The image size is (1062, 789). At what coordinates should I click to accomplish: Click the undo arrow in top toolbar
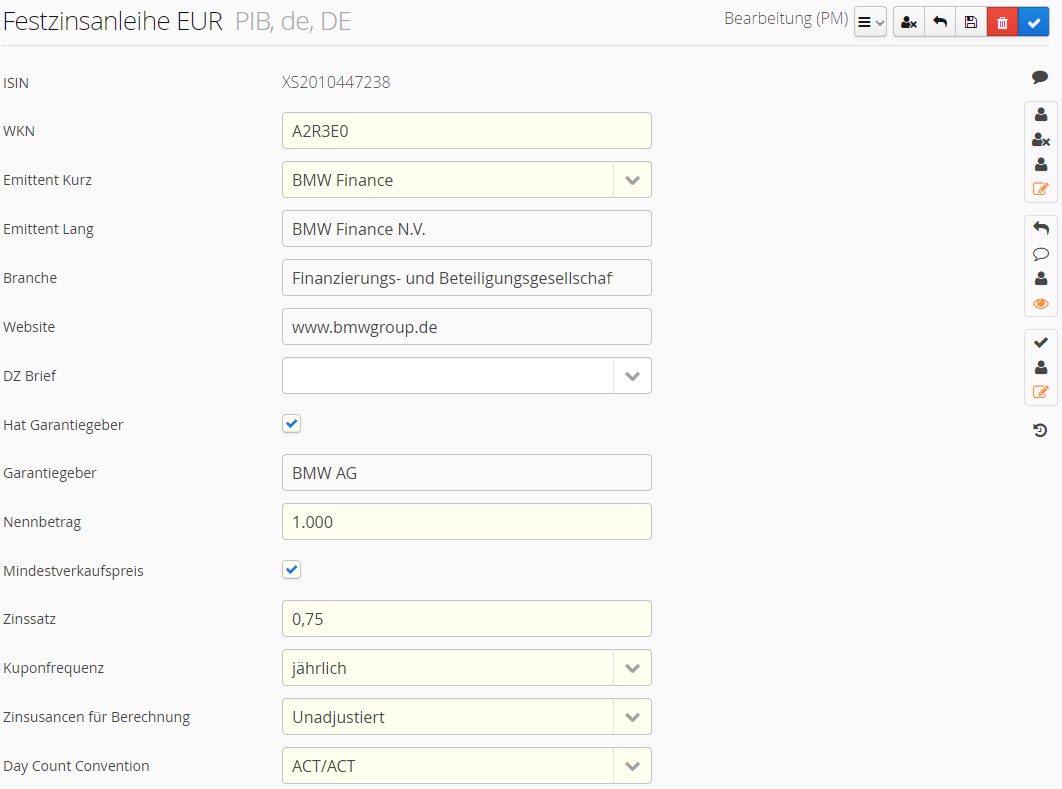point(940,22)
